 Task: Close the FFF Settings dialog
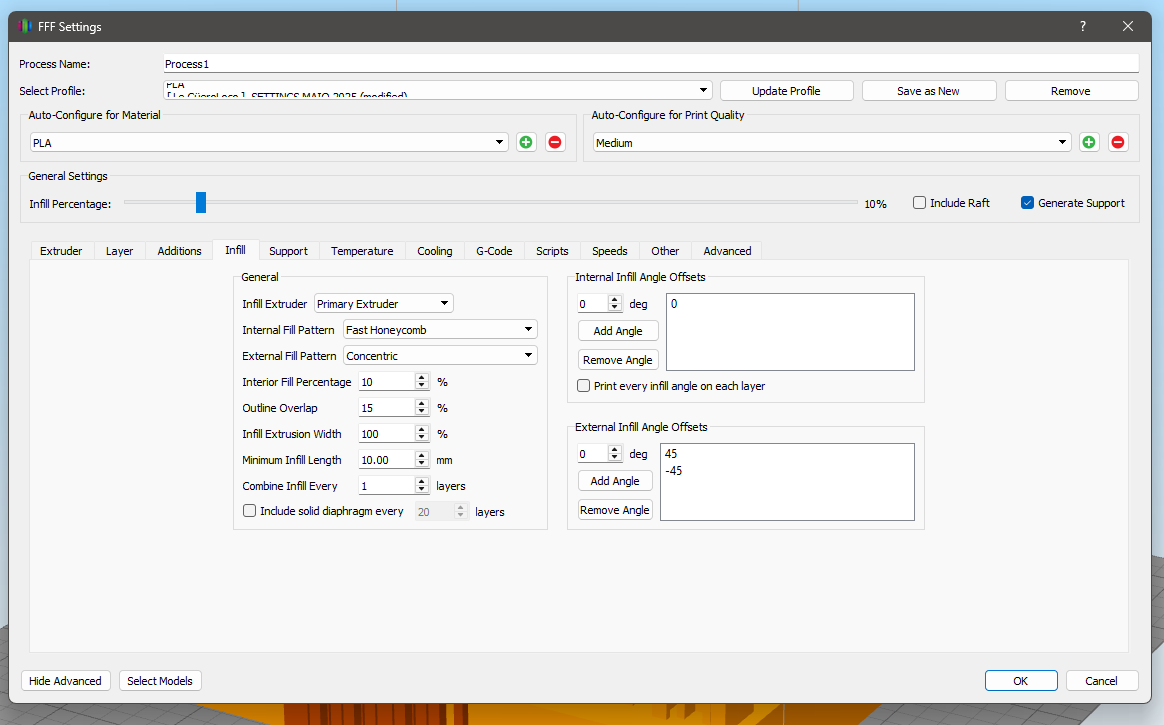pyautogui.click(x=1128, y=27)
